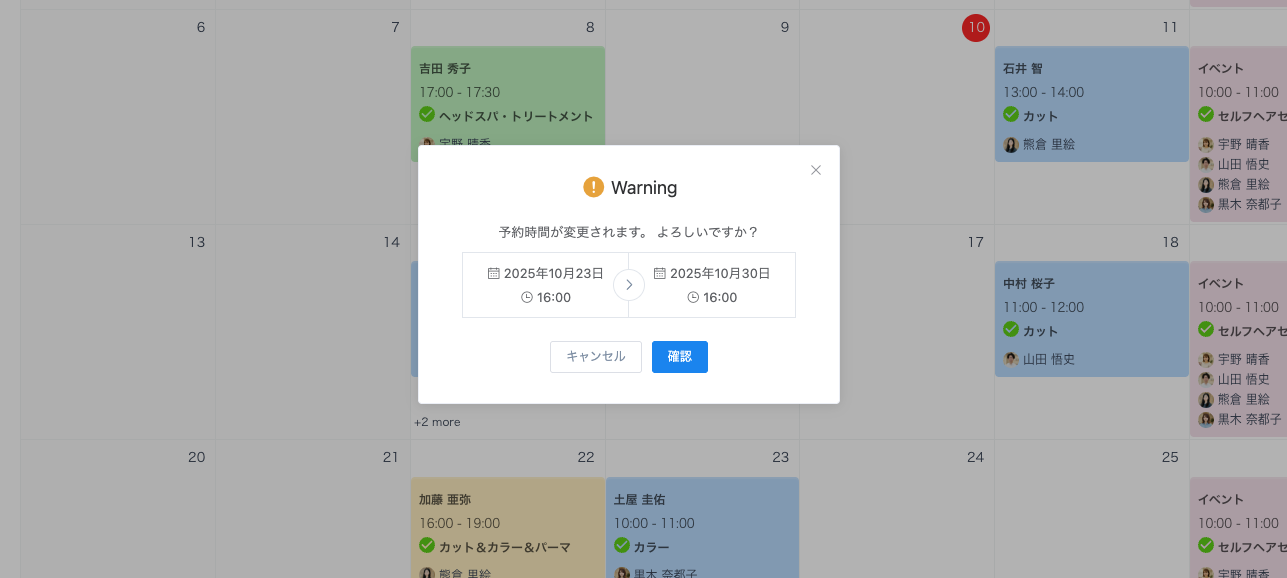Viewport: 1287px width, 578px height.
Task: Click green check on 加藤 亜弥 appointment
Action: (427, 546)
